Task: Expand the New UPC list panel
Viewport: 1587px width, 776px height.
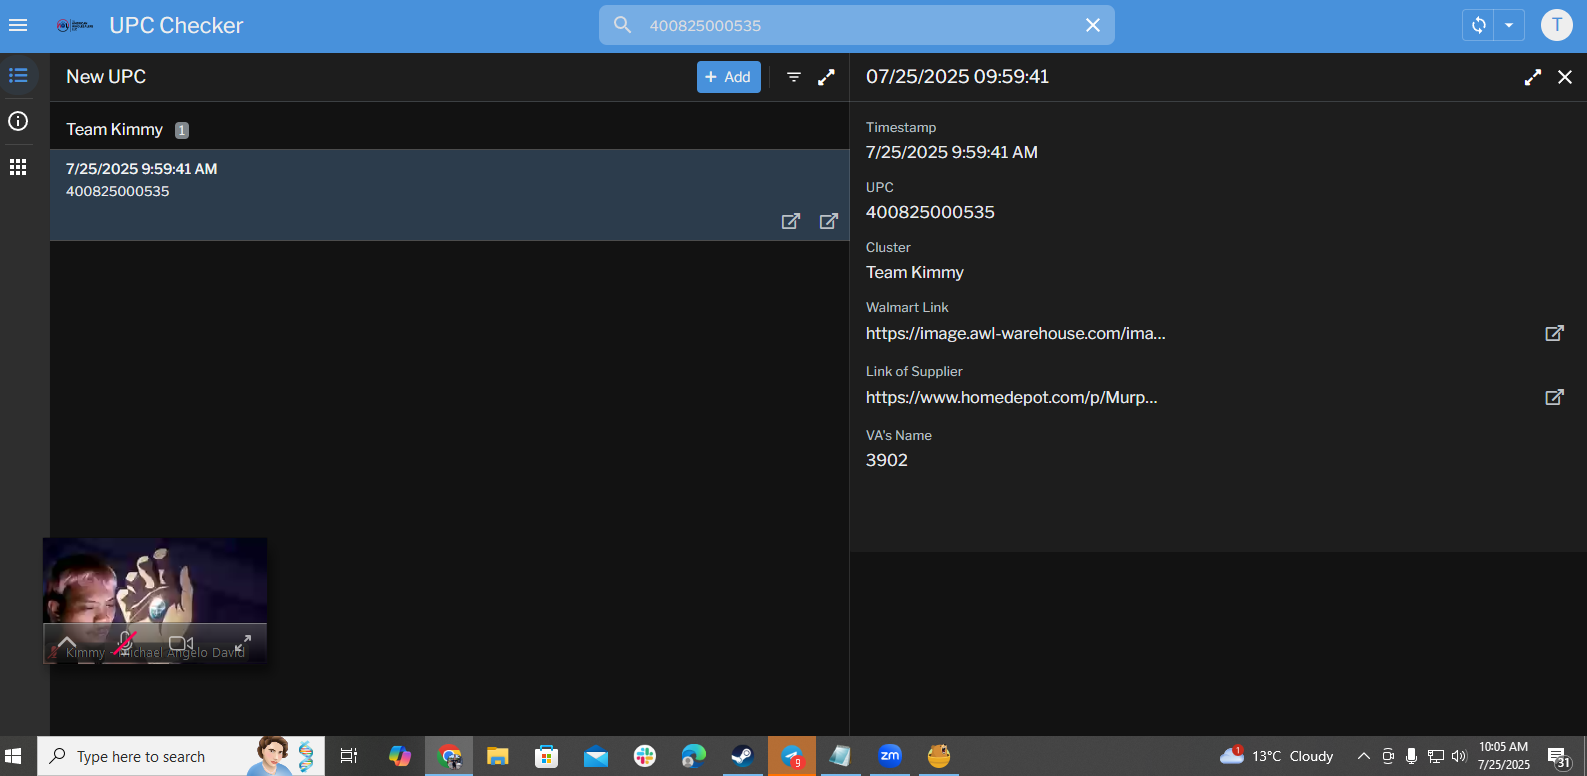Action: 826,77
